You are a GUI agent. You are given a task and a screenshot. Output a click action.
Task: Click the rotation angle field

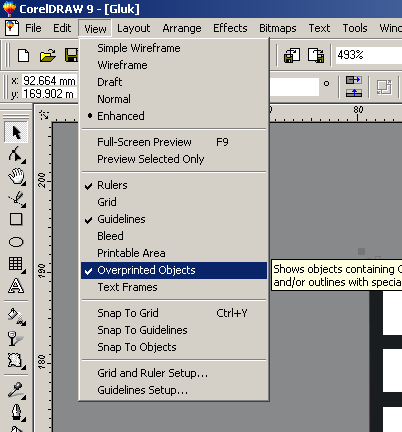click(294, 87)
